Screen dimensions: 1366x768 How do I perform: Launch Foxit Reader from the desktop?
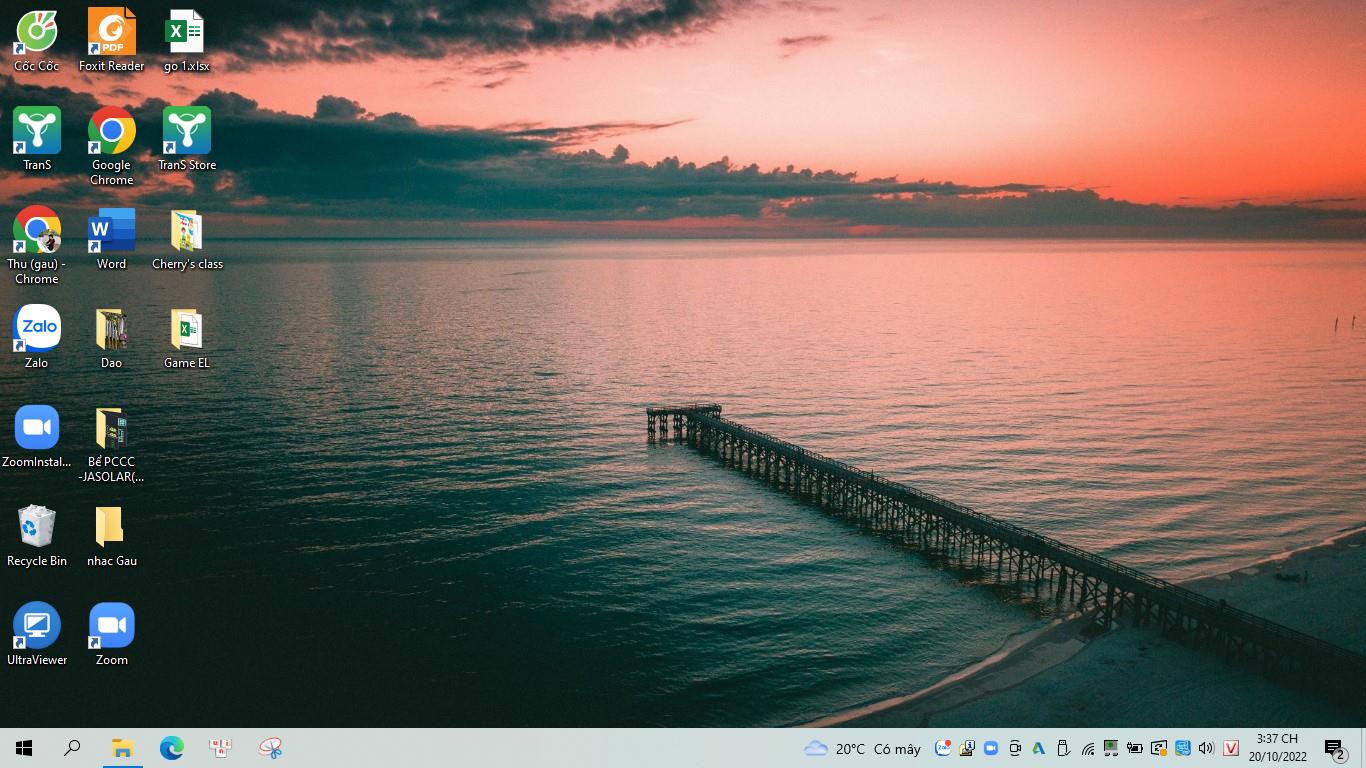pyautogui.click(x=111, y=33)
